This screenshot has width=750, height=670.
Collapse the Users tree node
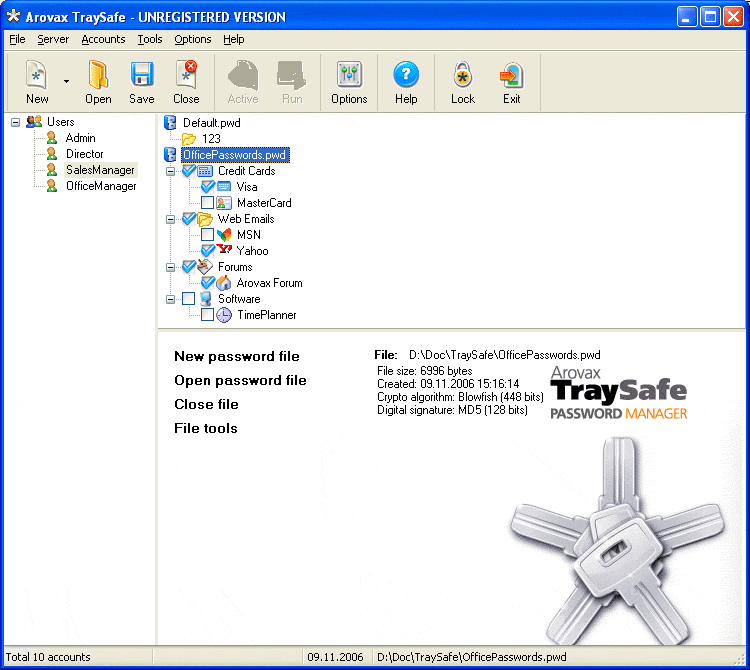[15, 122]
